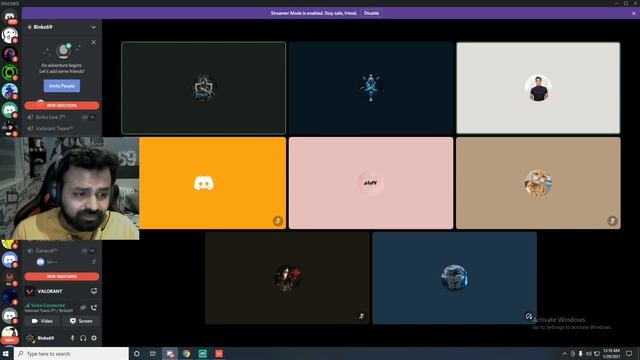This screenshot has width=640, height=360.
Task: Click the VALORANT activity stream icon
Action: tap(94, 291)
